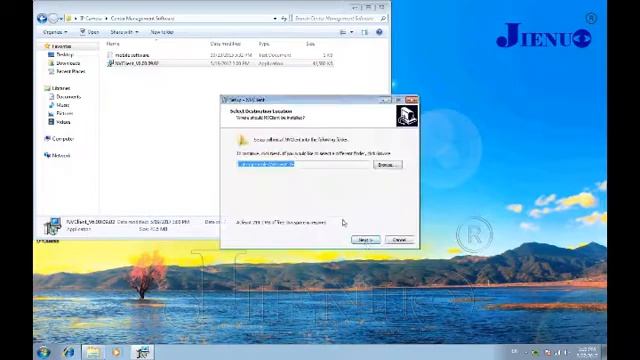The height and width of the screenshot is (360, 640).
Task: Open address bar history dropdown
Action: pos(275,18)
